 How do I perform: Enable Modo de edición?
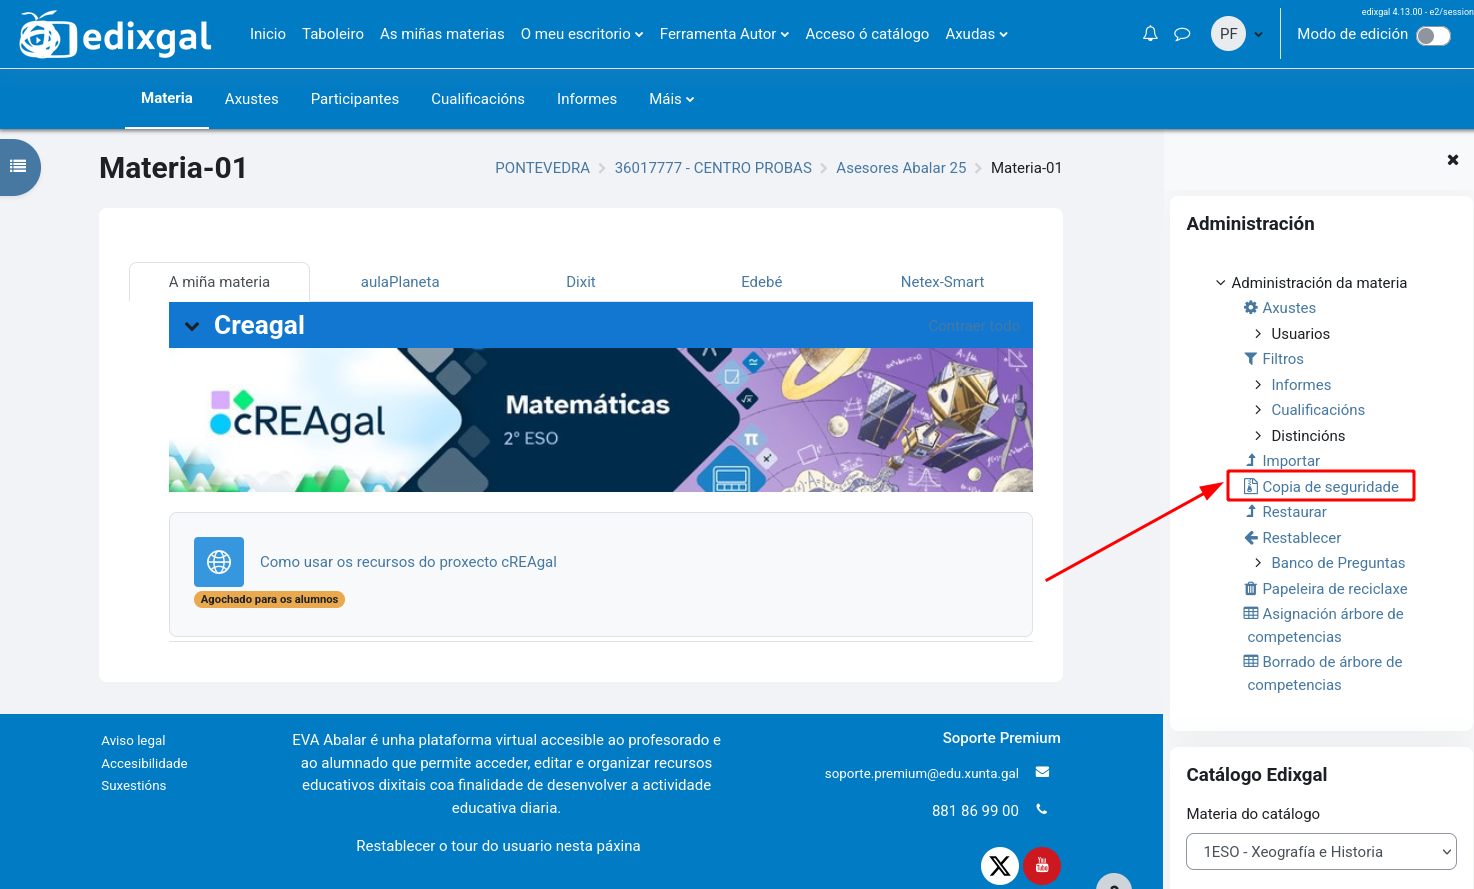coord(1433,34)
